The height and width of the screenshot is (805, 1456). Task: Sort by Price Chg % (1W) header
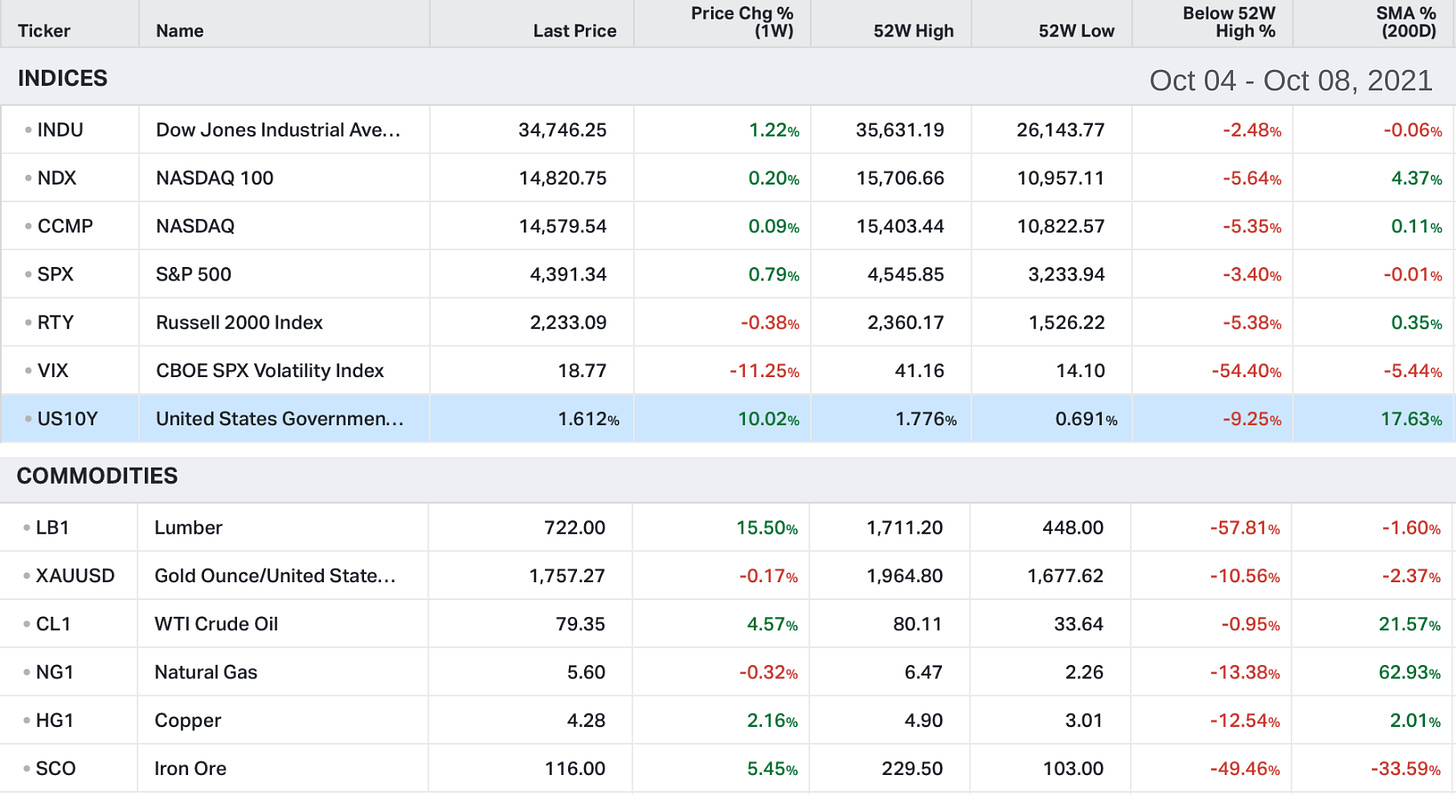743,22
